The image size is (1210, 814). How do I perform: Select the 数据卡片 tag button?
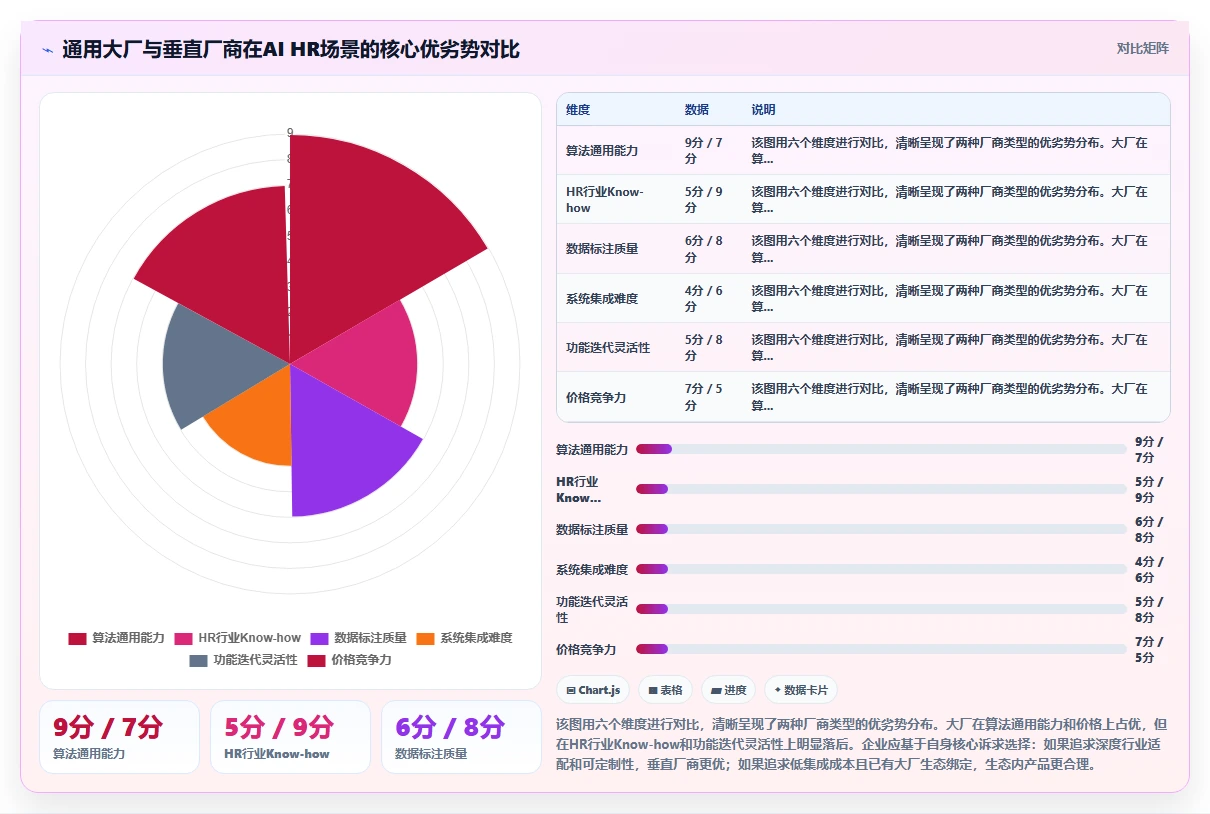801,690
